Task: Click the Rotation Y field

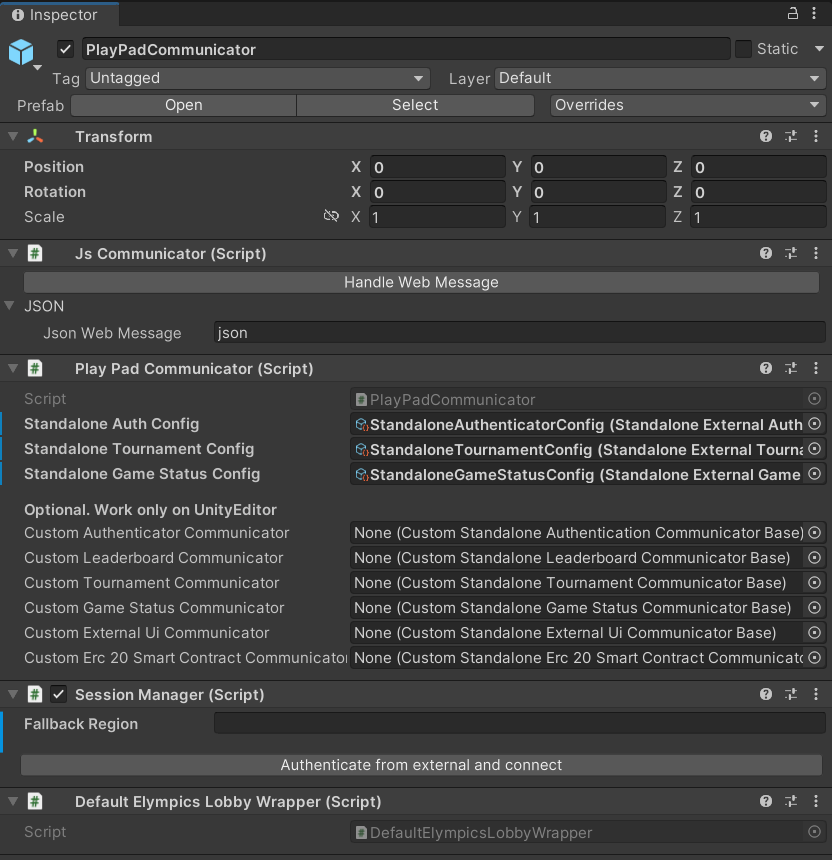Action: click(598, 192)
